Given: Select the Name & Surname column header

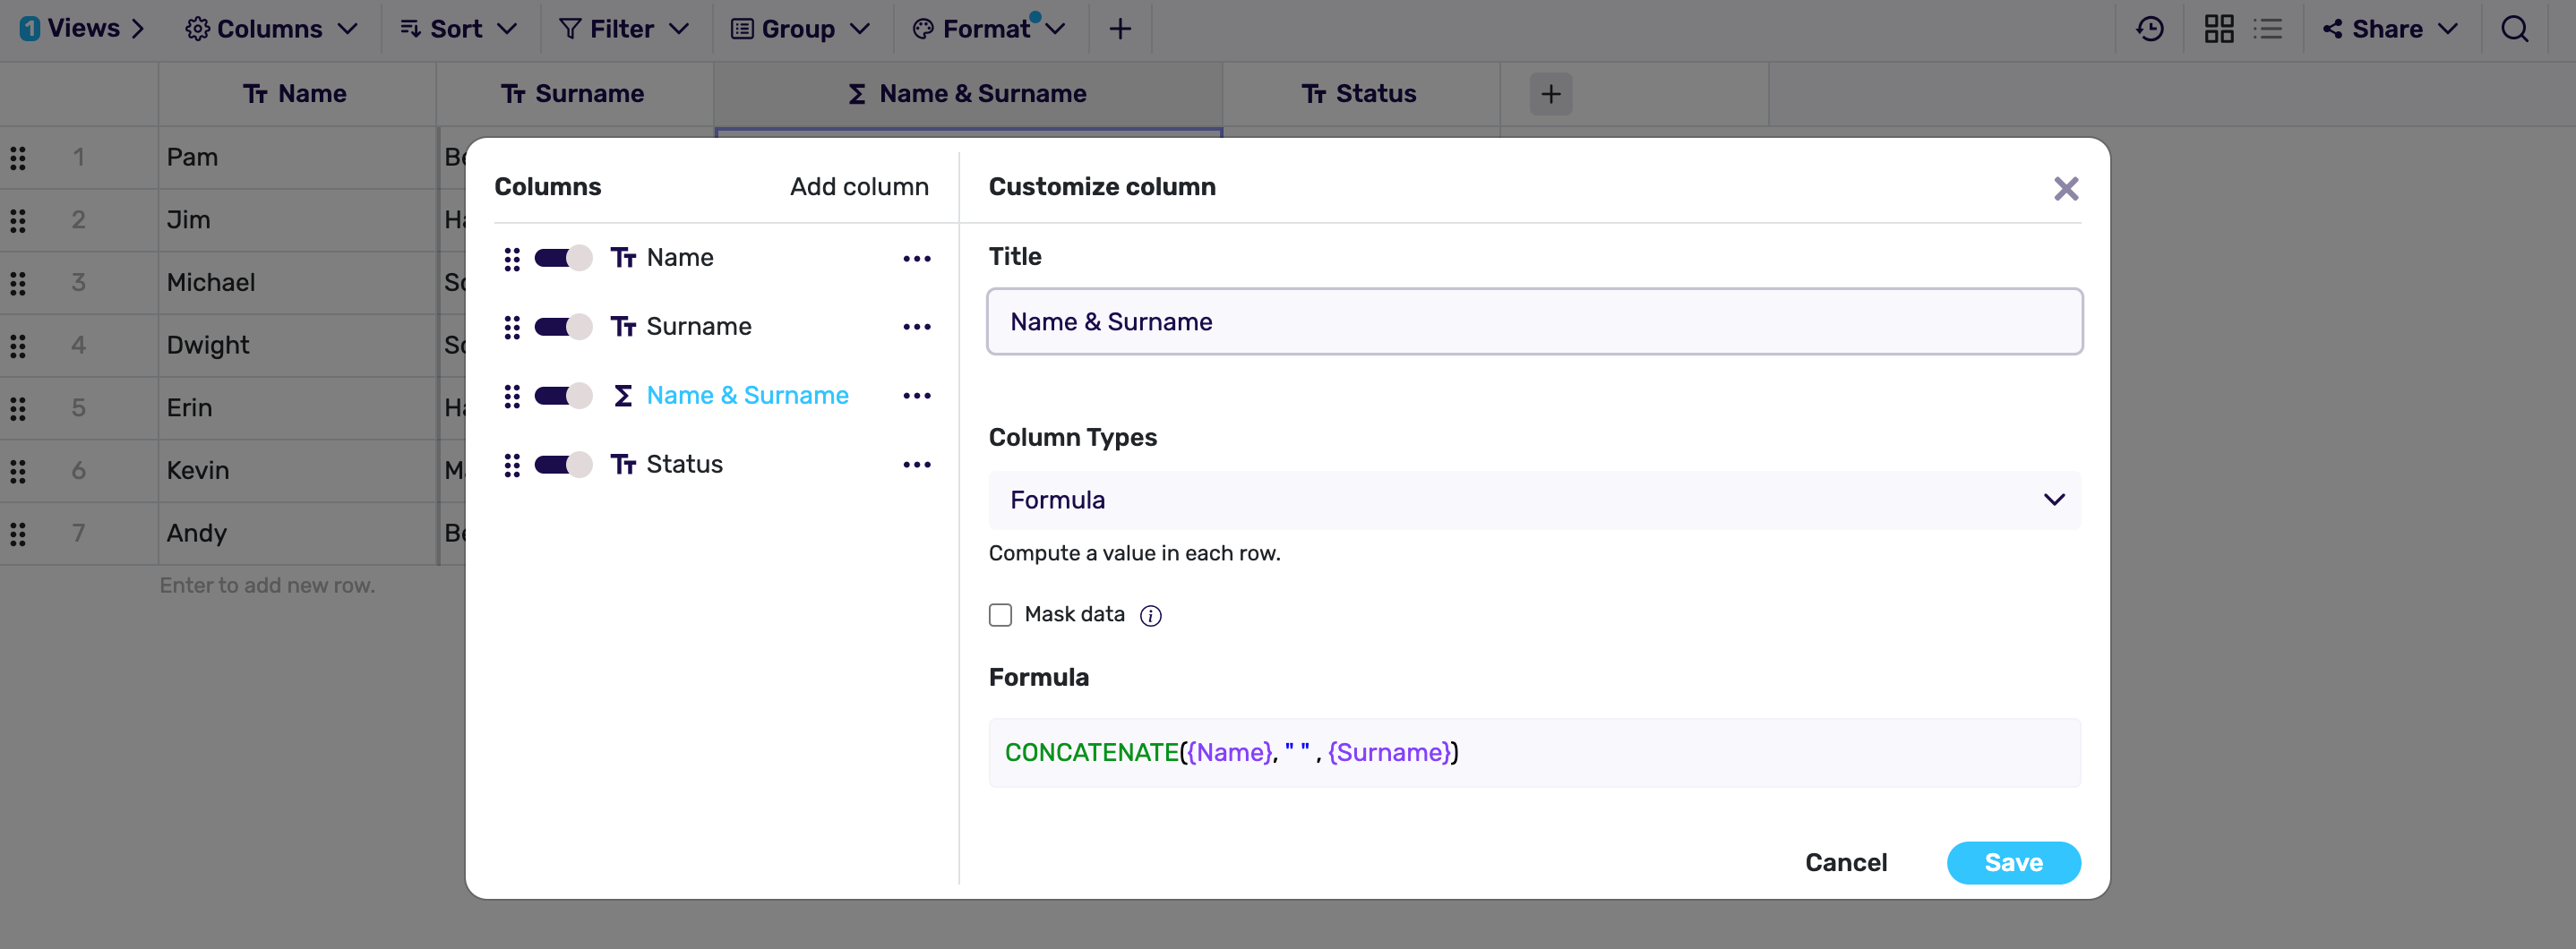Looking at the screenshot, I should click(x=967, y=94).
